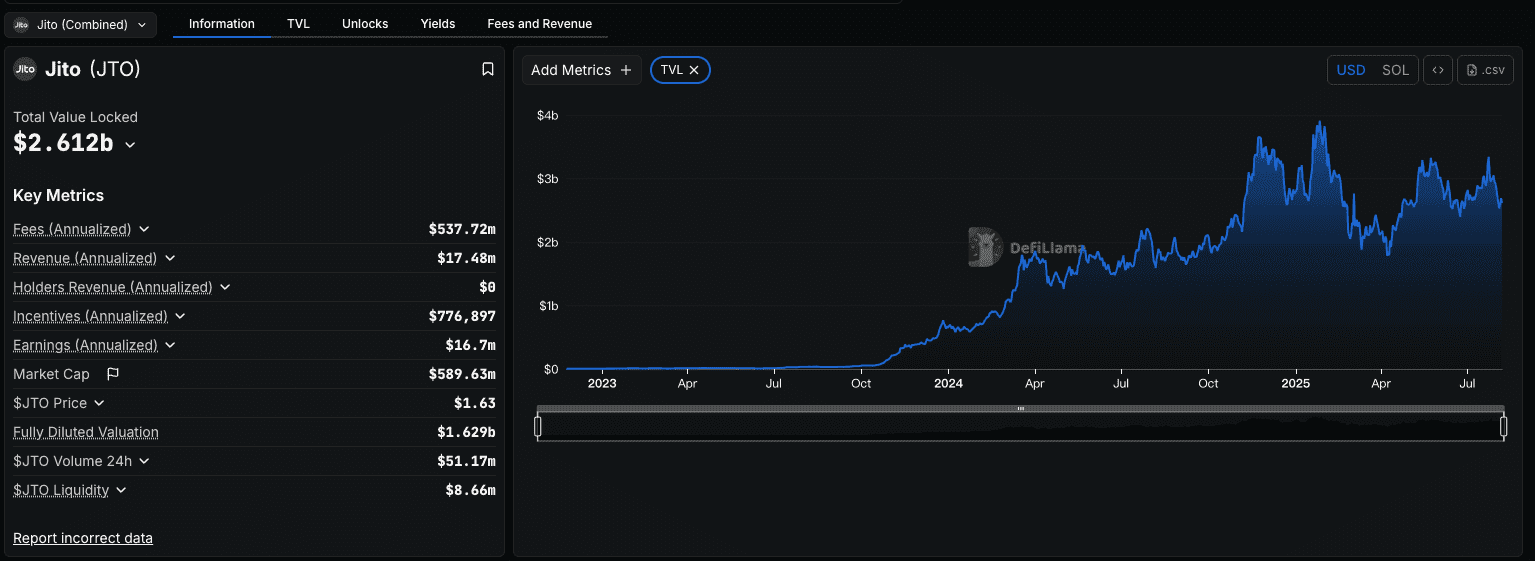Click the $2.612b total value figure

[x=63, y=143]
